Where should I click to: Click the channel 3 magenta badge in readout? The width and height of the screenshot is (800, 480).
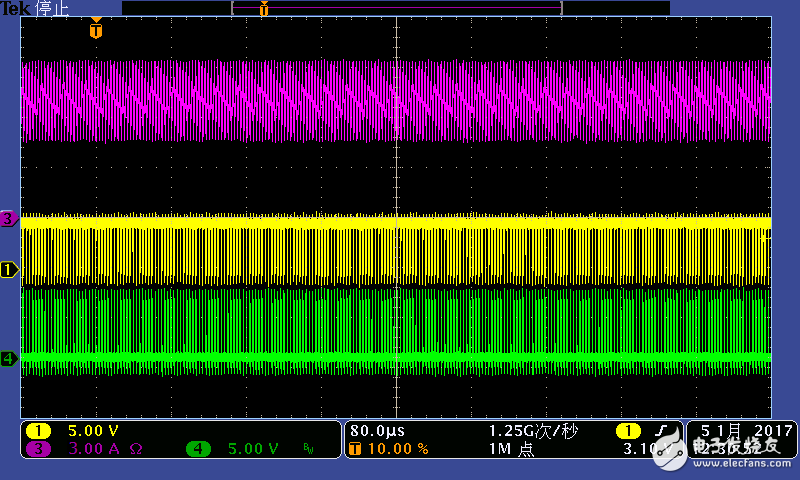38,449
